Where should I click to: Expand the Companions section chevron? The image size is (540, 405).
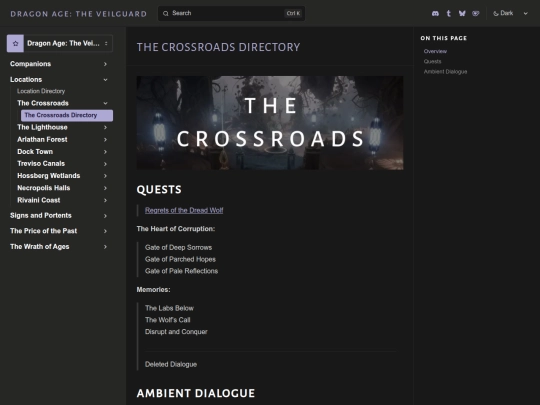105,64
